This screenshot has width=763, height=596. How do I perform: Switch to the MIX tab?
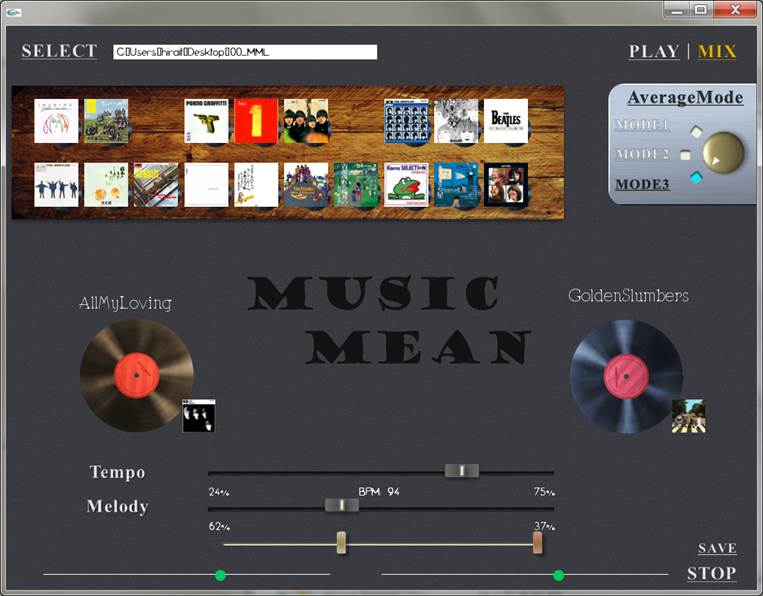(x=717, y=52)
